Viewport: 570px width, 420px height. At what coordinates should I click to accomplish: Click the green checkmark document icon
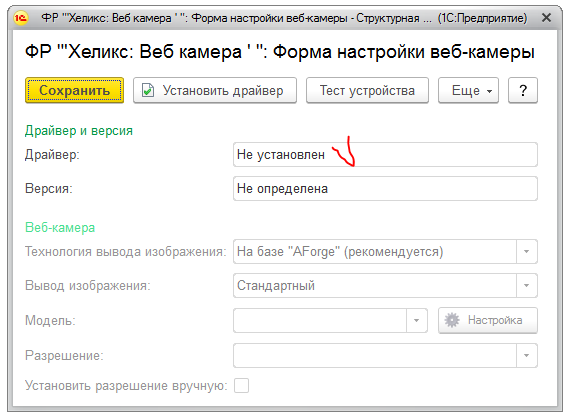[148, 90]
